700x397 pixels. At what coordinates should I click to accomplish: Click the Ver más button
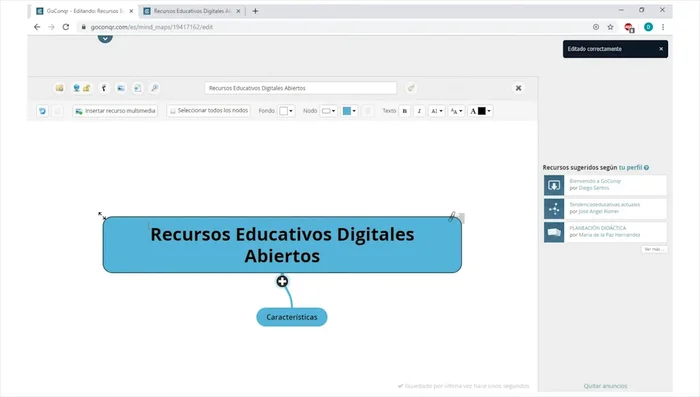pyautogui.click(x=654, y=249)
